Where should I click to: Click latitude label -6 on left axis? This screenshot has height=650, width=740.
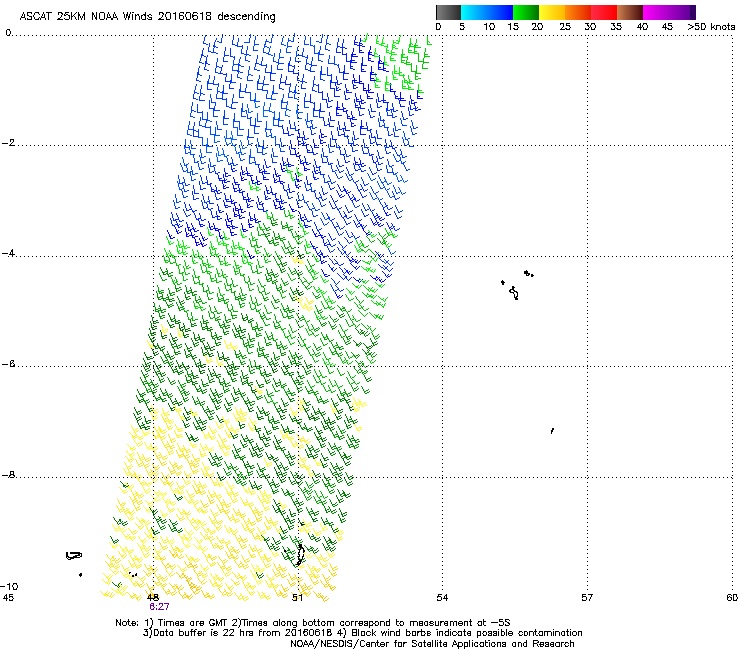tap(8, 364)
